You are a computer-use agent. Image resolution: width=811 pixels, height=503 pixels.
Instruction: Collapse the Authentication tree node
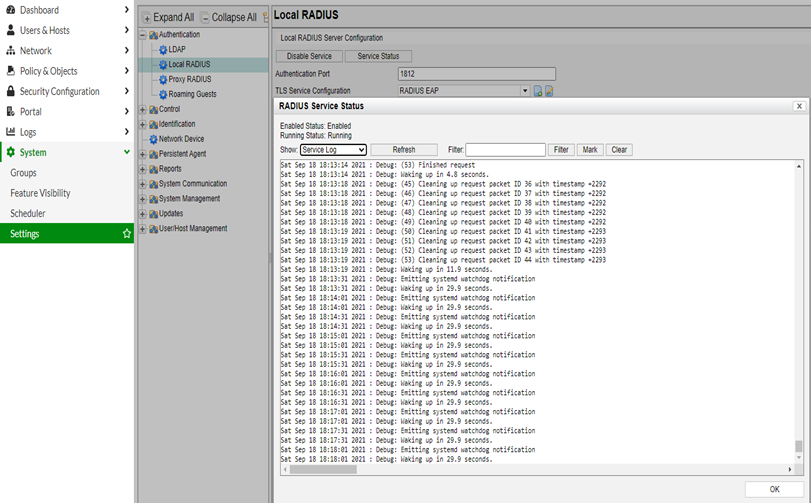pos(143,35)
